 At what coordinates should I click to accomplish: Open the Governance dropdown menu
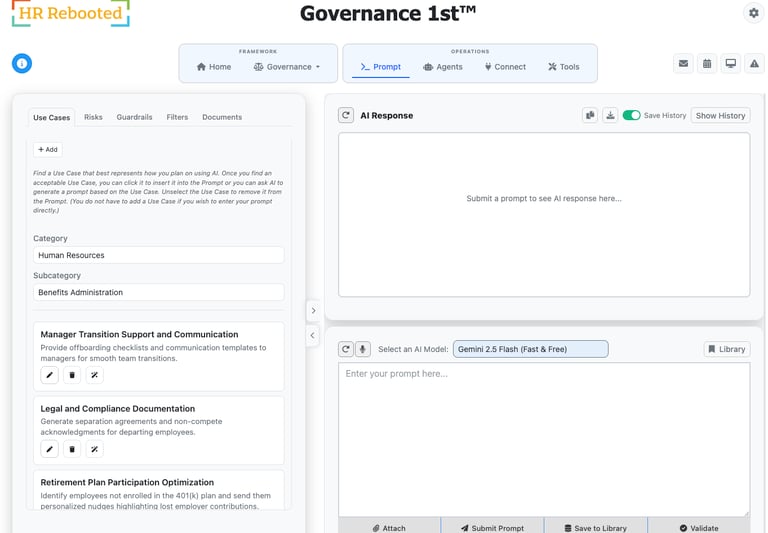click(287, 67)
